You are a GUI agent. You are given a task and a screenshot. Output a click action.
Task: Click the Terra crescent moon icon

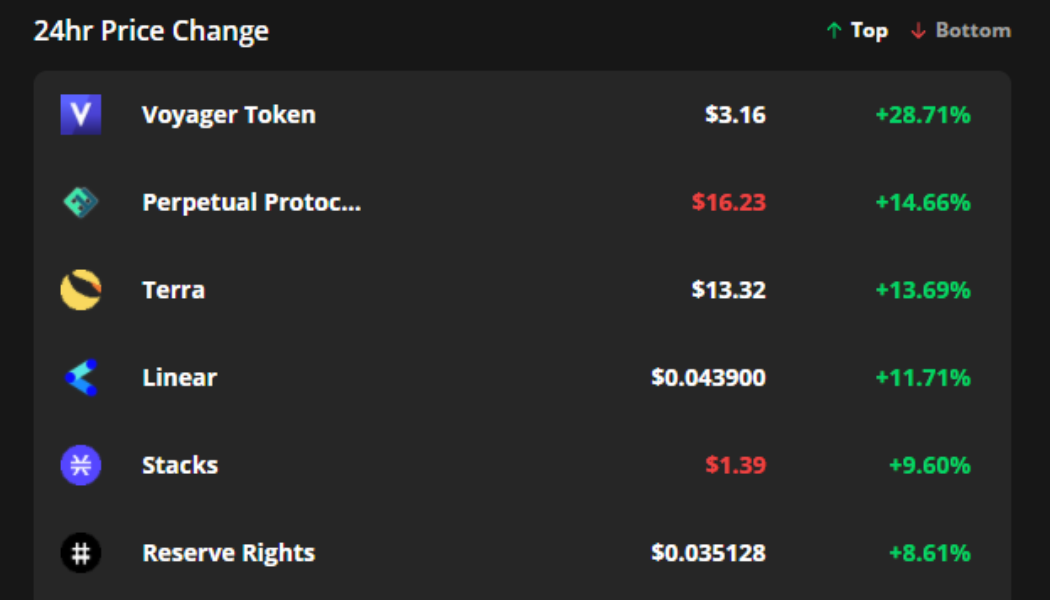(x=78, y=289)
